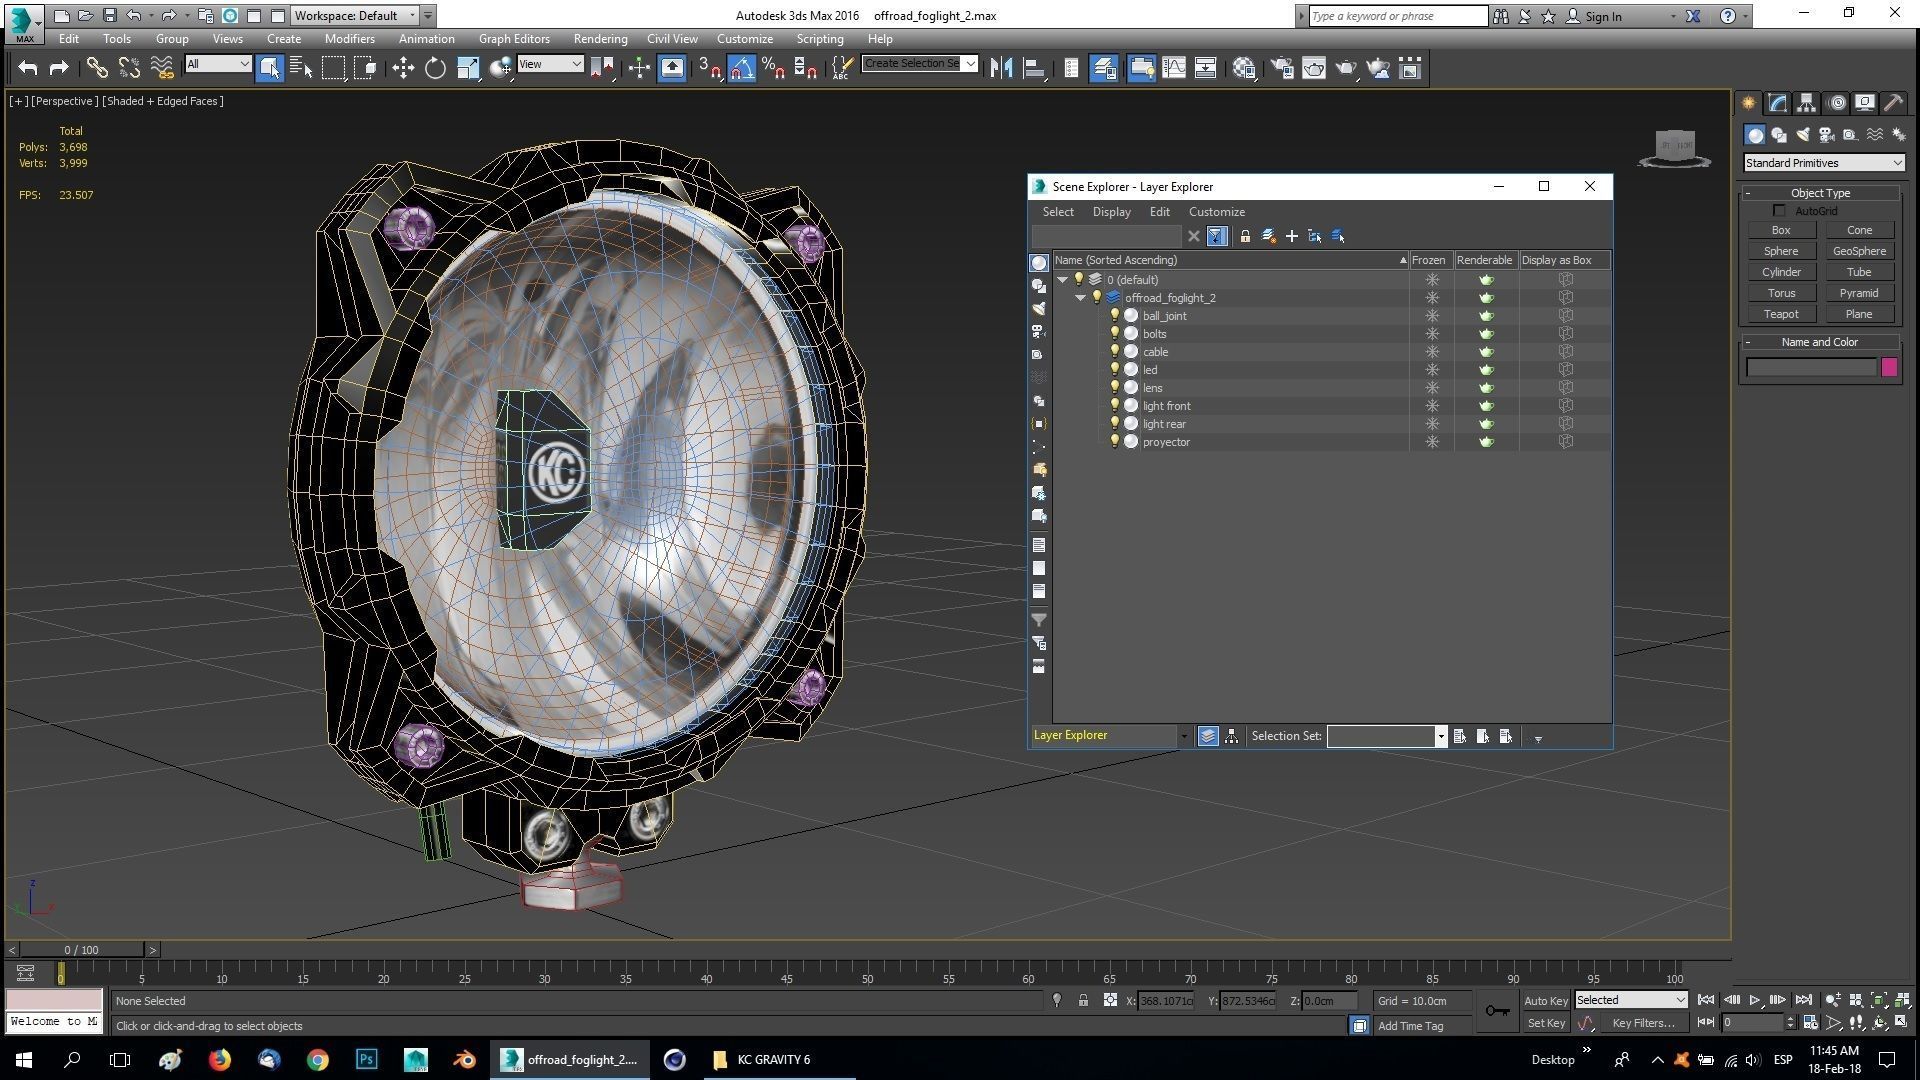
Task: Activate the Angle Snap toggle icon
Action: [x=741, y=68]
